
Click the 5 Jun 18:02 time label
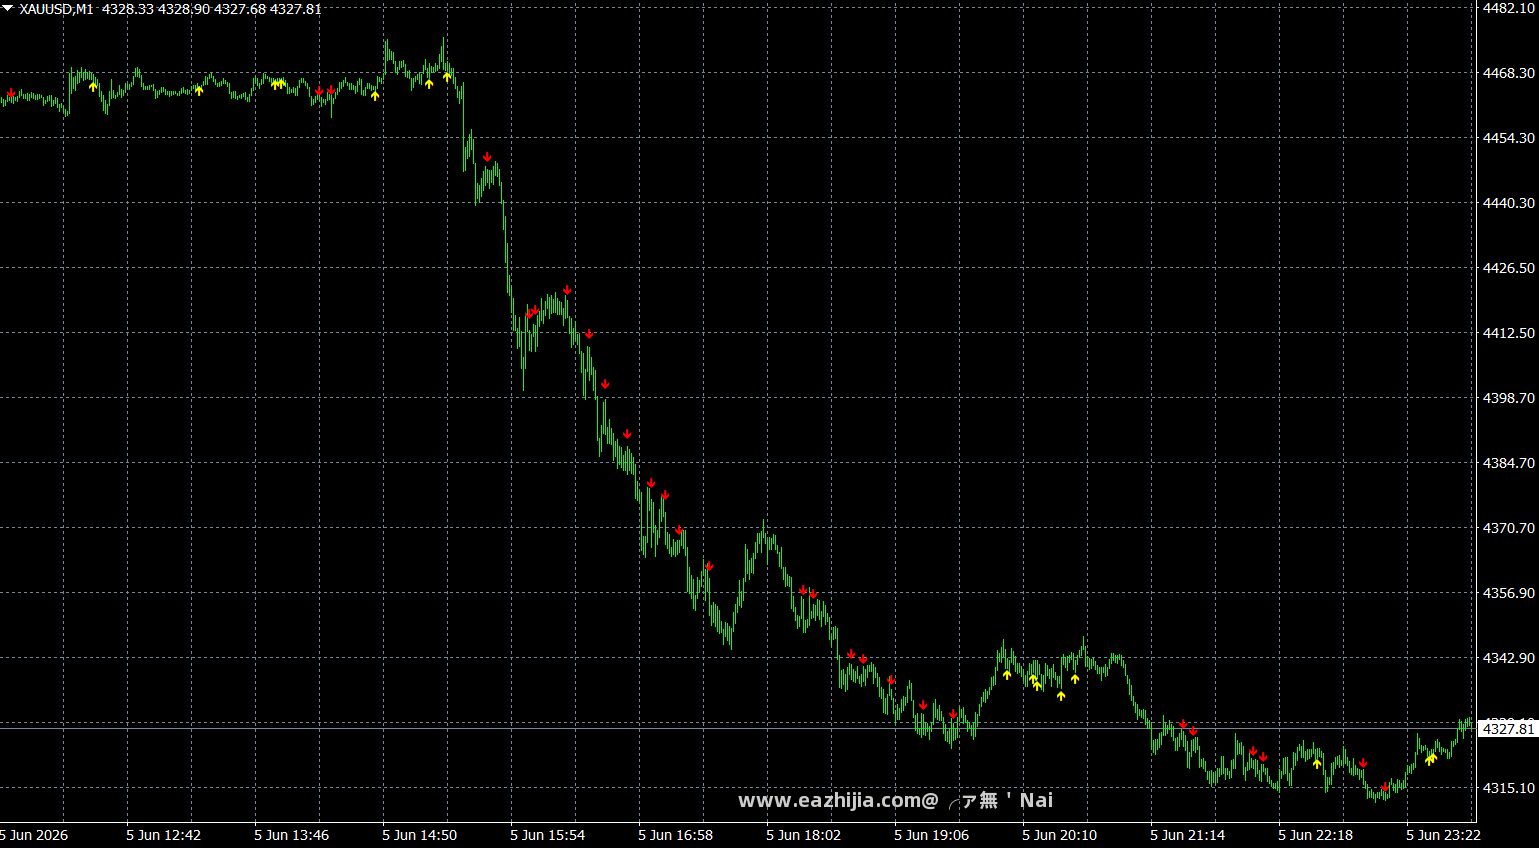tap(803, 835)
